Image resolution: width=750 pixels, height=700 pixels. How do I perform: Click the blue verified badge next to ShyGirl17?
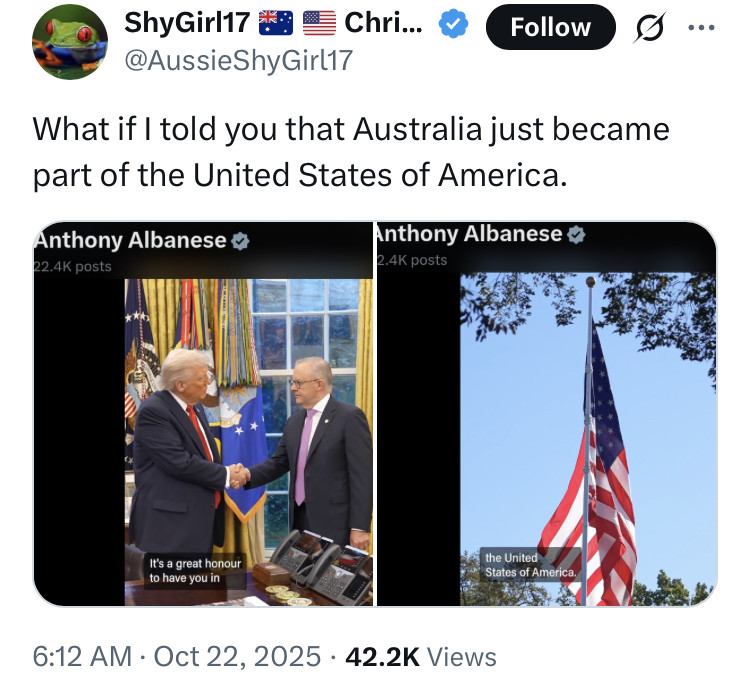[453, 23]
